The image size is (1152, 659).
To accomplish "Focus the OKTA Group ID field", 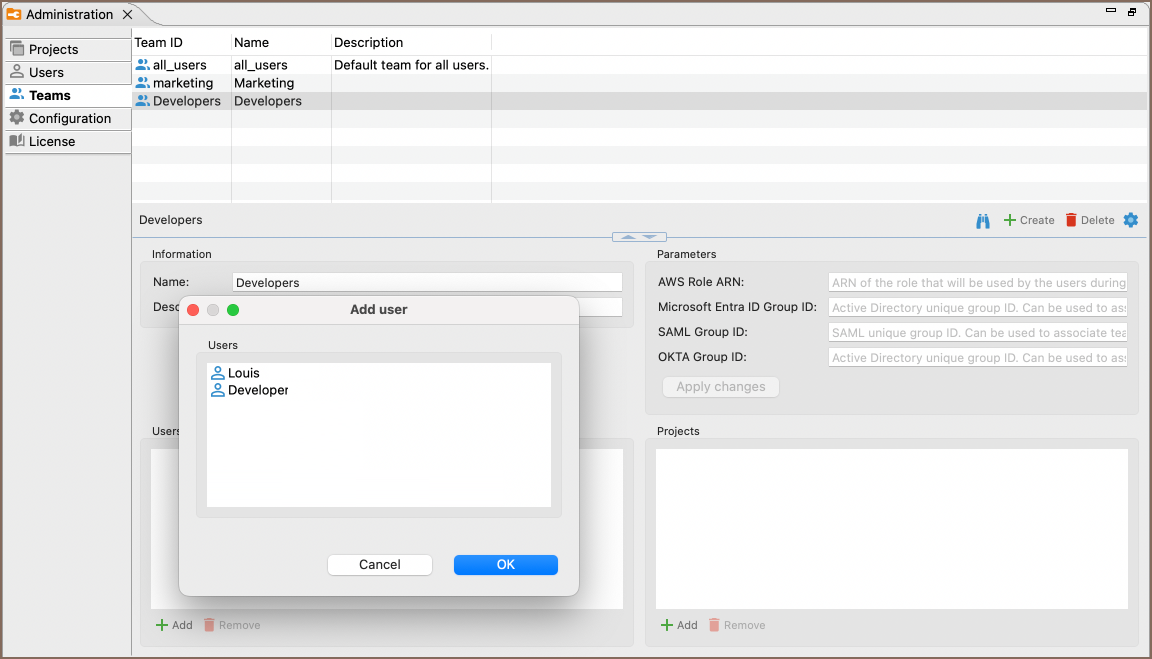I will coord(977,357).
